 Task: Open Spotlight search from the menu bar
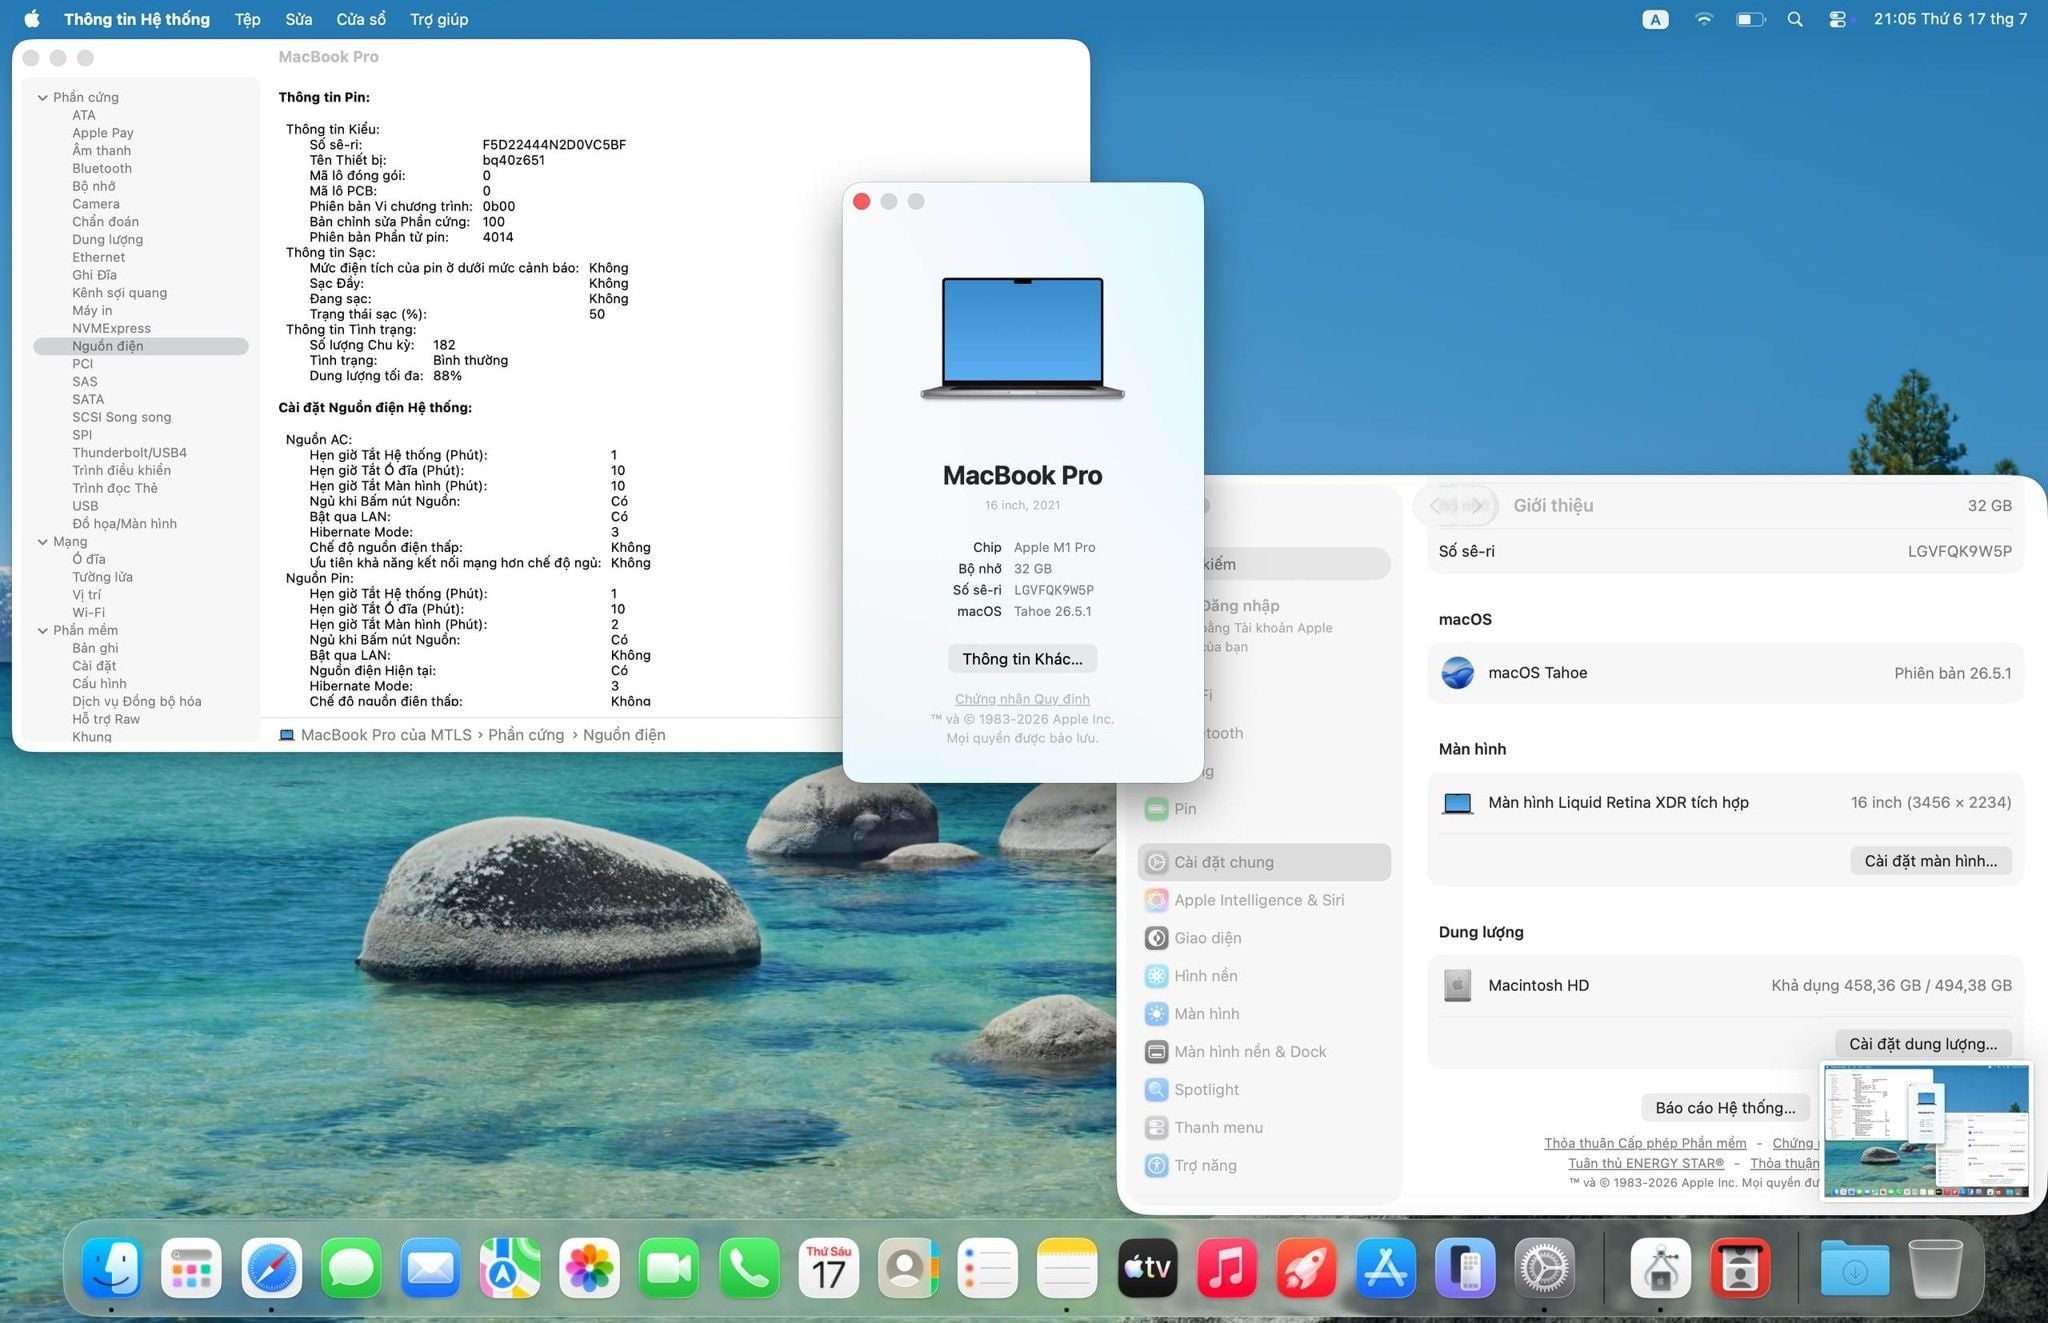(x=1795, y=19)
